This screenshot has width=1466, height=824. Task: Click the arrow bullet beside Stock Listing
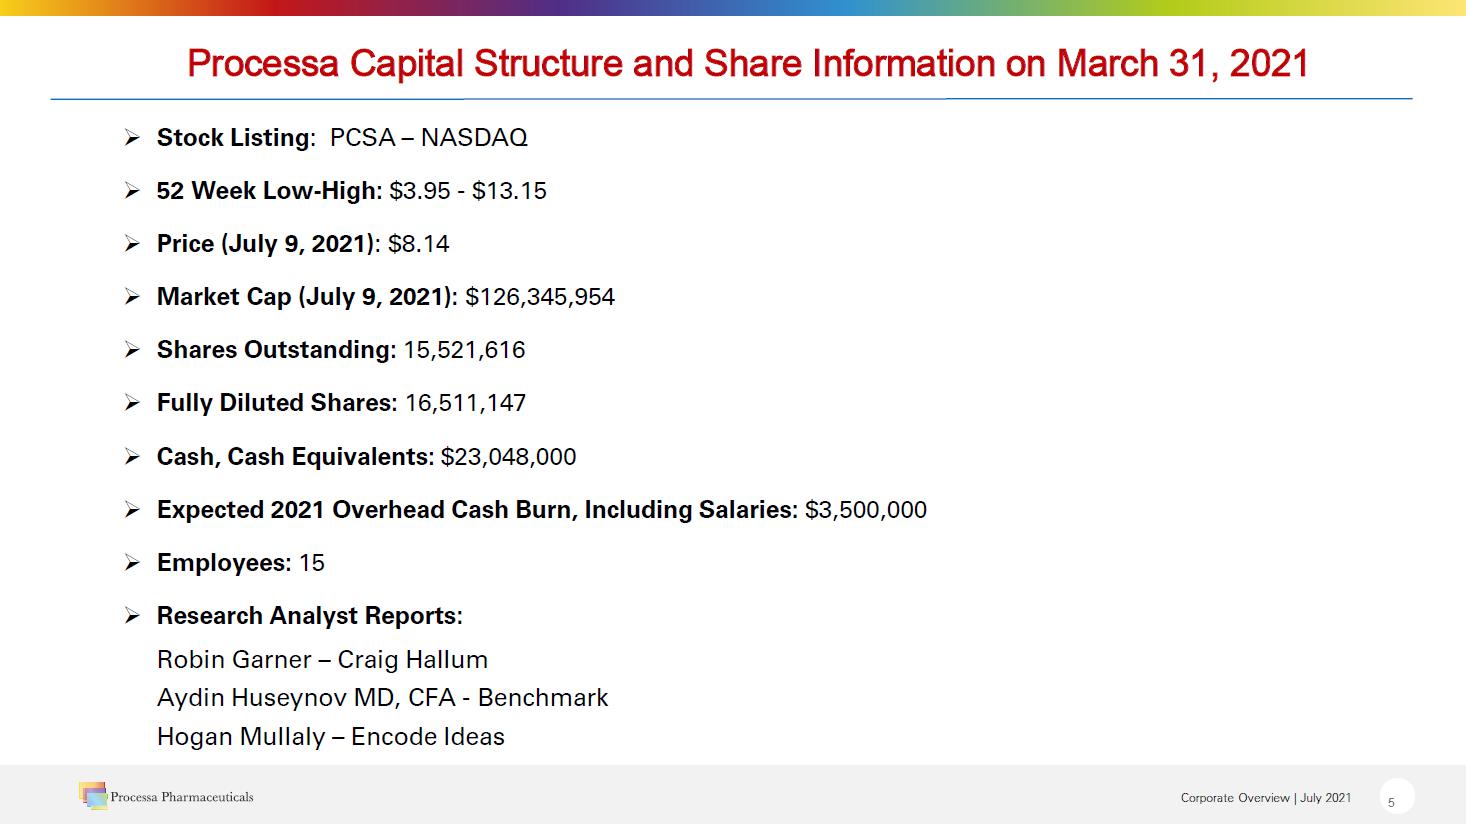(x=132, y=138)
